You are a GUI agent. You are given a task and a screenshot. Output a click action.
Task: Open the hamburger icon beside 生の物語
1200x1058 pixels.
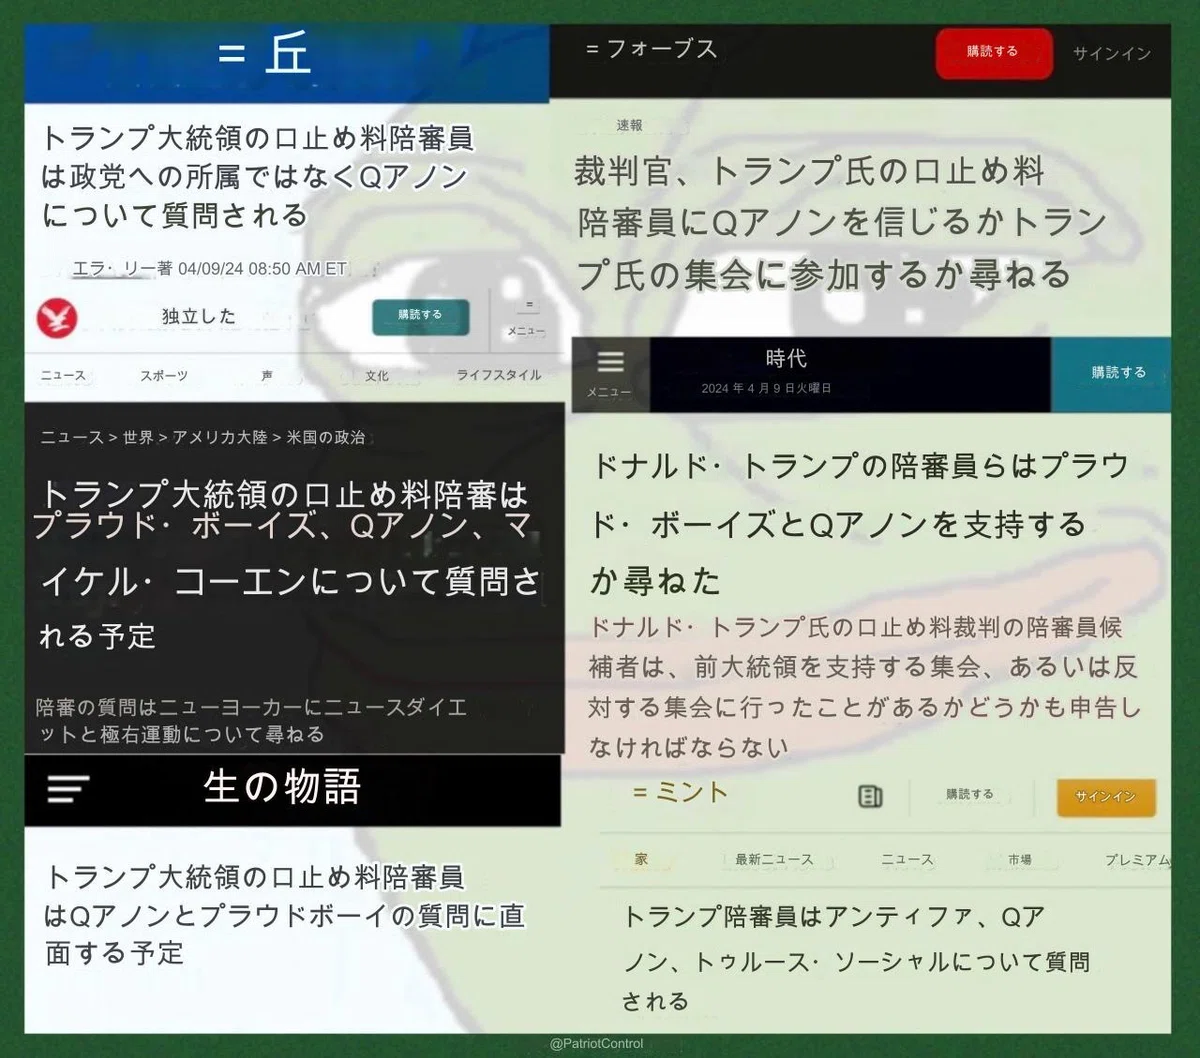68,789
